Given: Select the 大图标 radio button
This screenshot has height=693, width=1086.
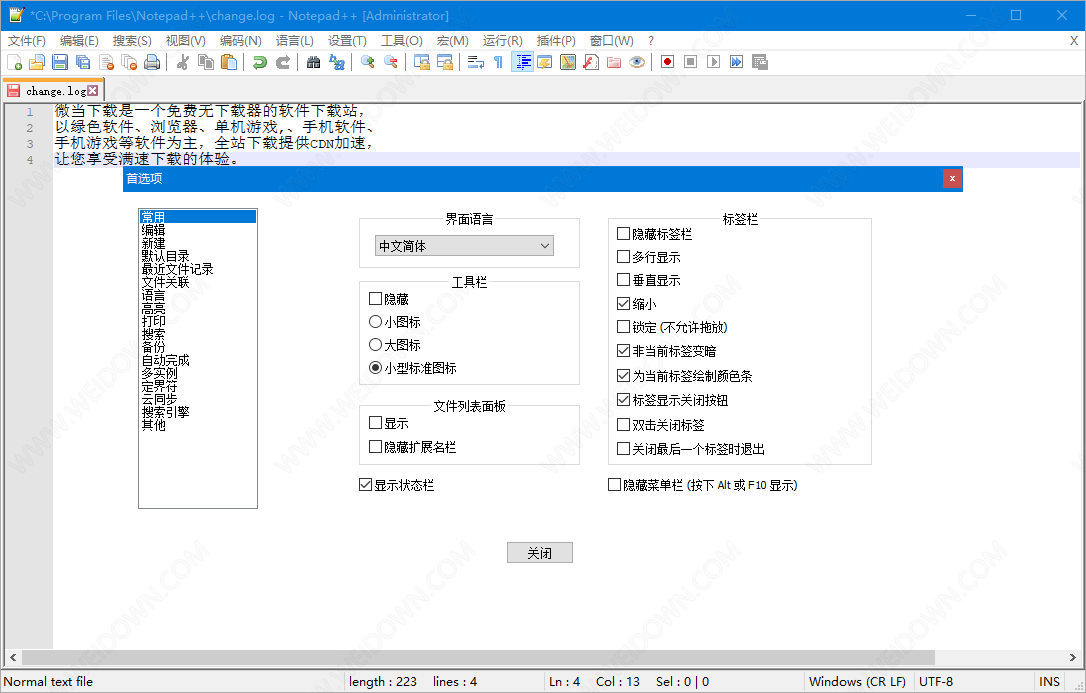Looking at the screenshot, I should pyautogui.click(x=375, y=345).
